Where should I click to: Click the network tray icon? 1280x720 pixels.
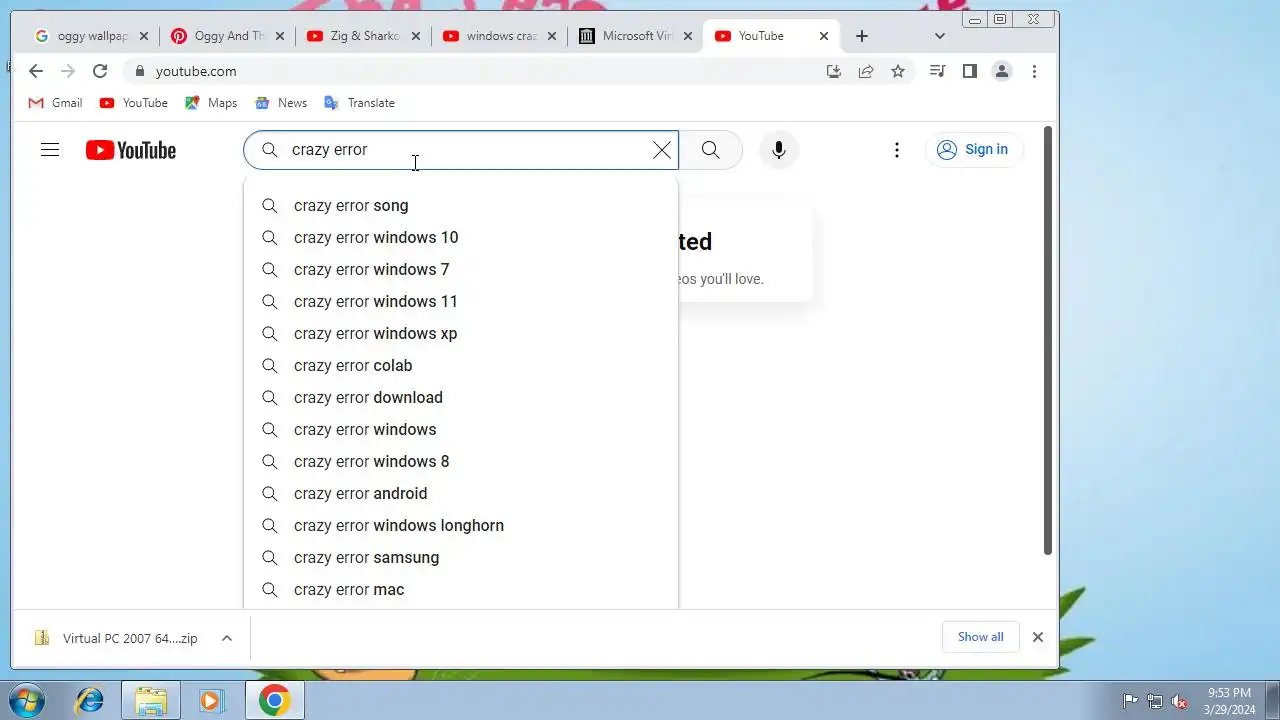[1155, 701]
